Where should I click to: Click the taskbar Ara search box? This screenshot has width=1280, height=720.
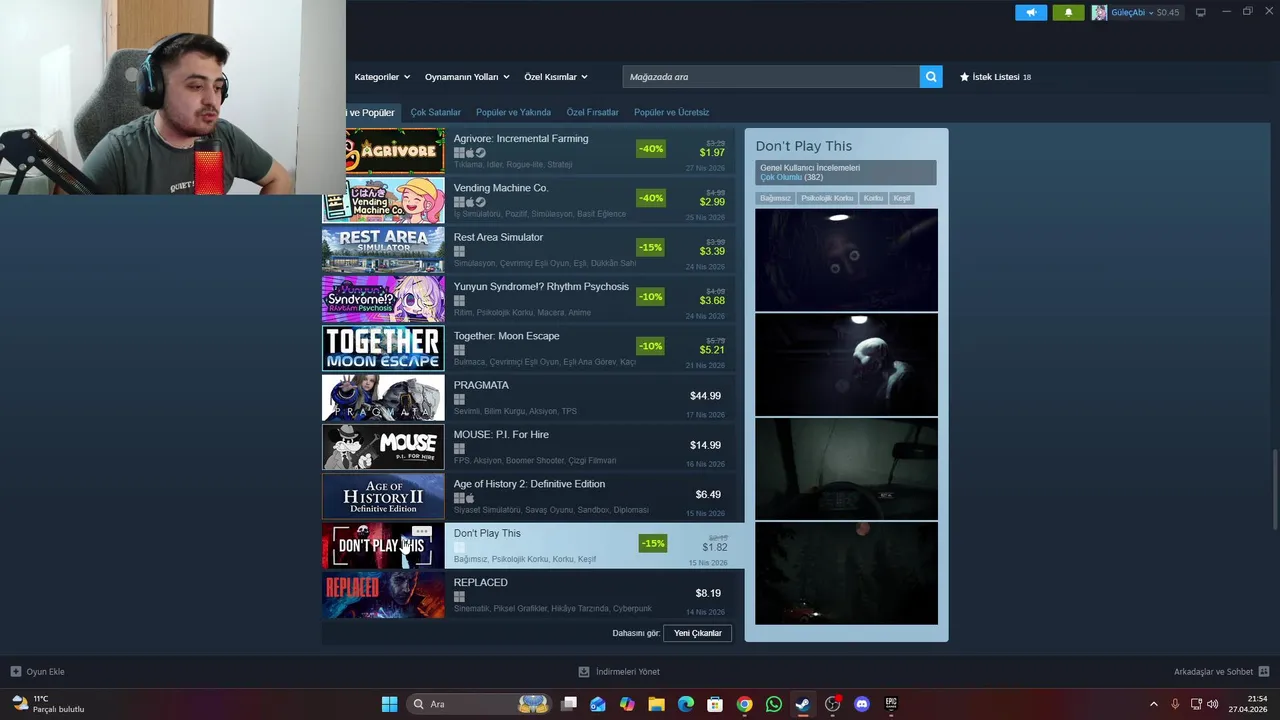point(480,704)
